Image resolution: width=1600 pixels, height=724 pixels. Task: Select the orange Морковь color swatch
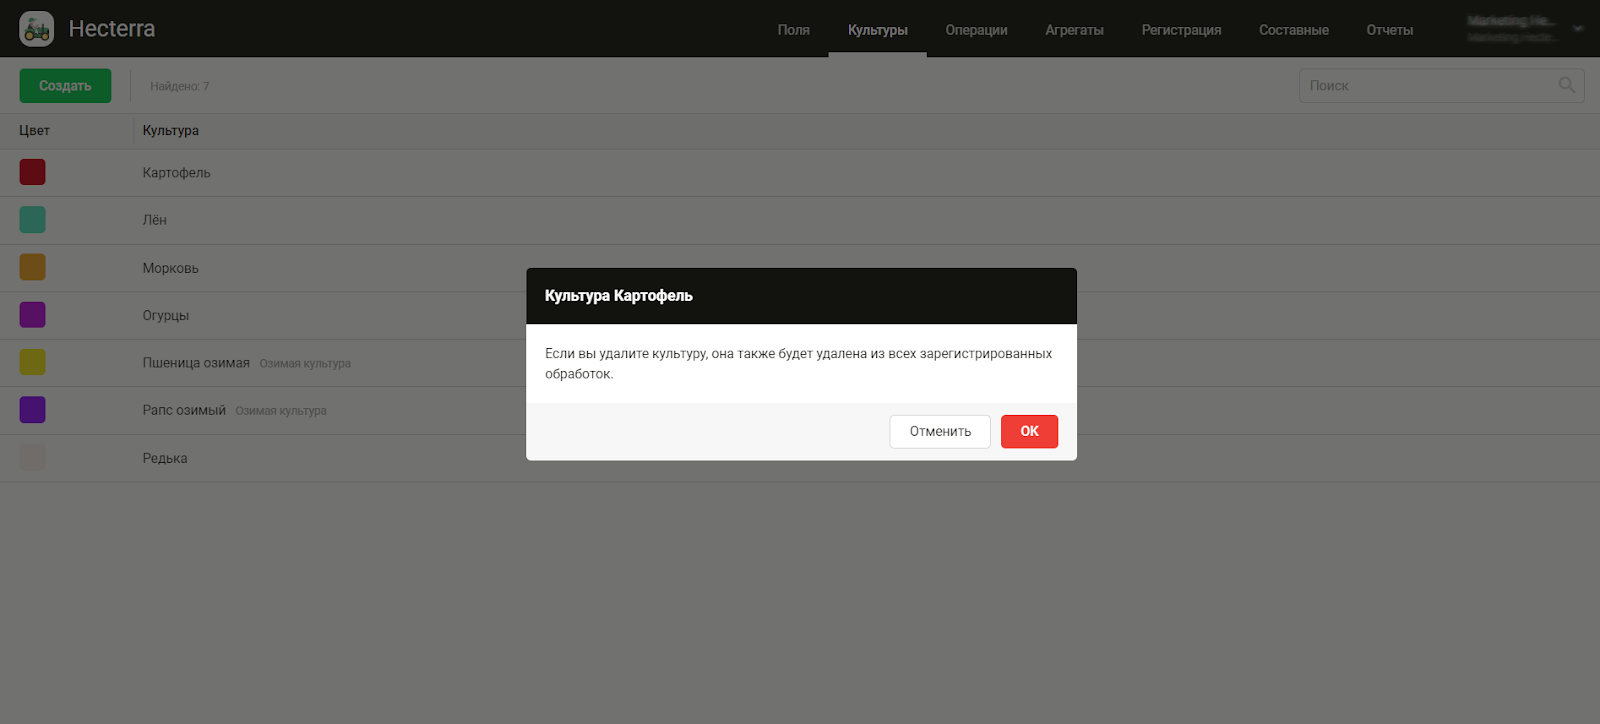click(33, 267)
